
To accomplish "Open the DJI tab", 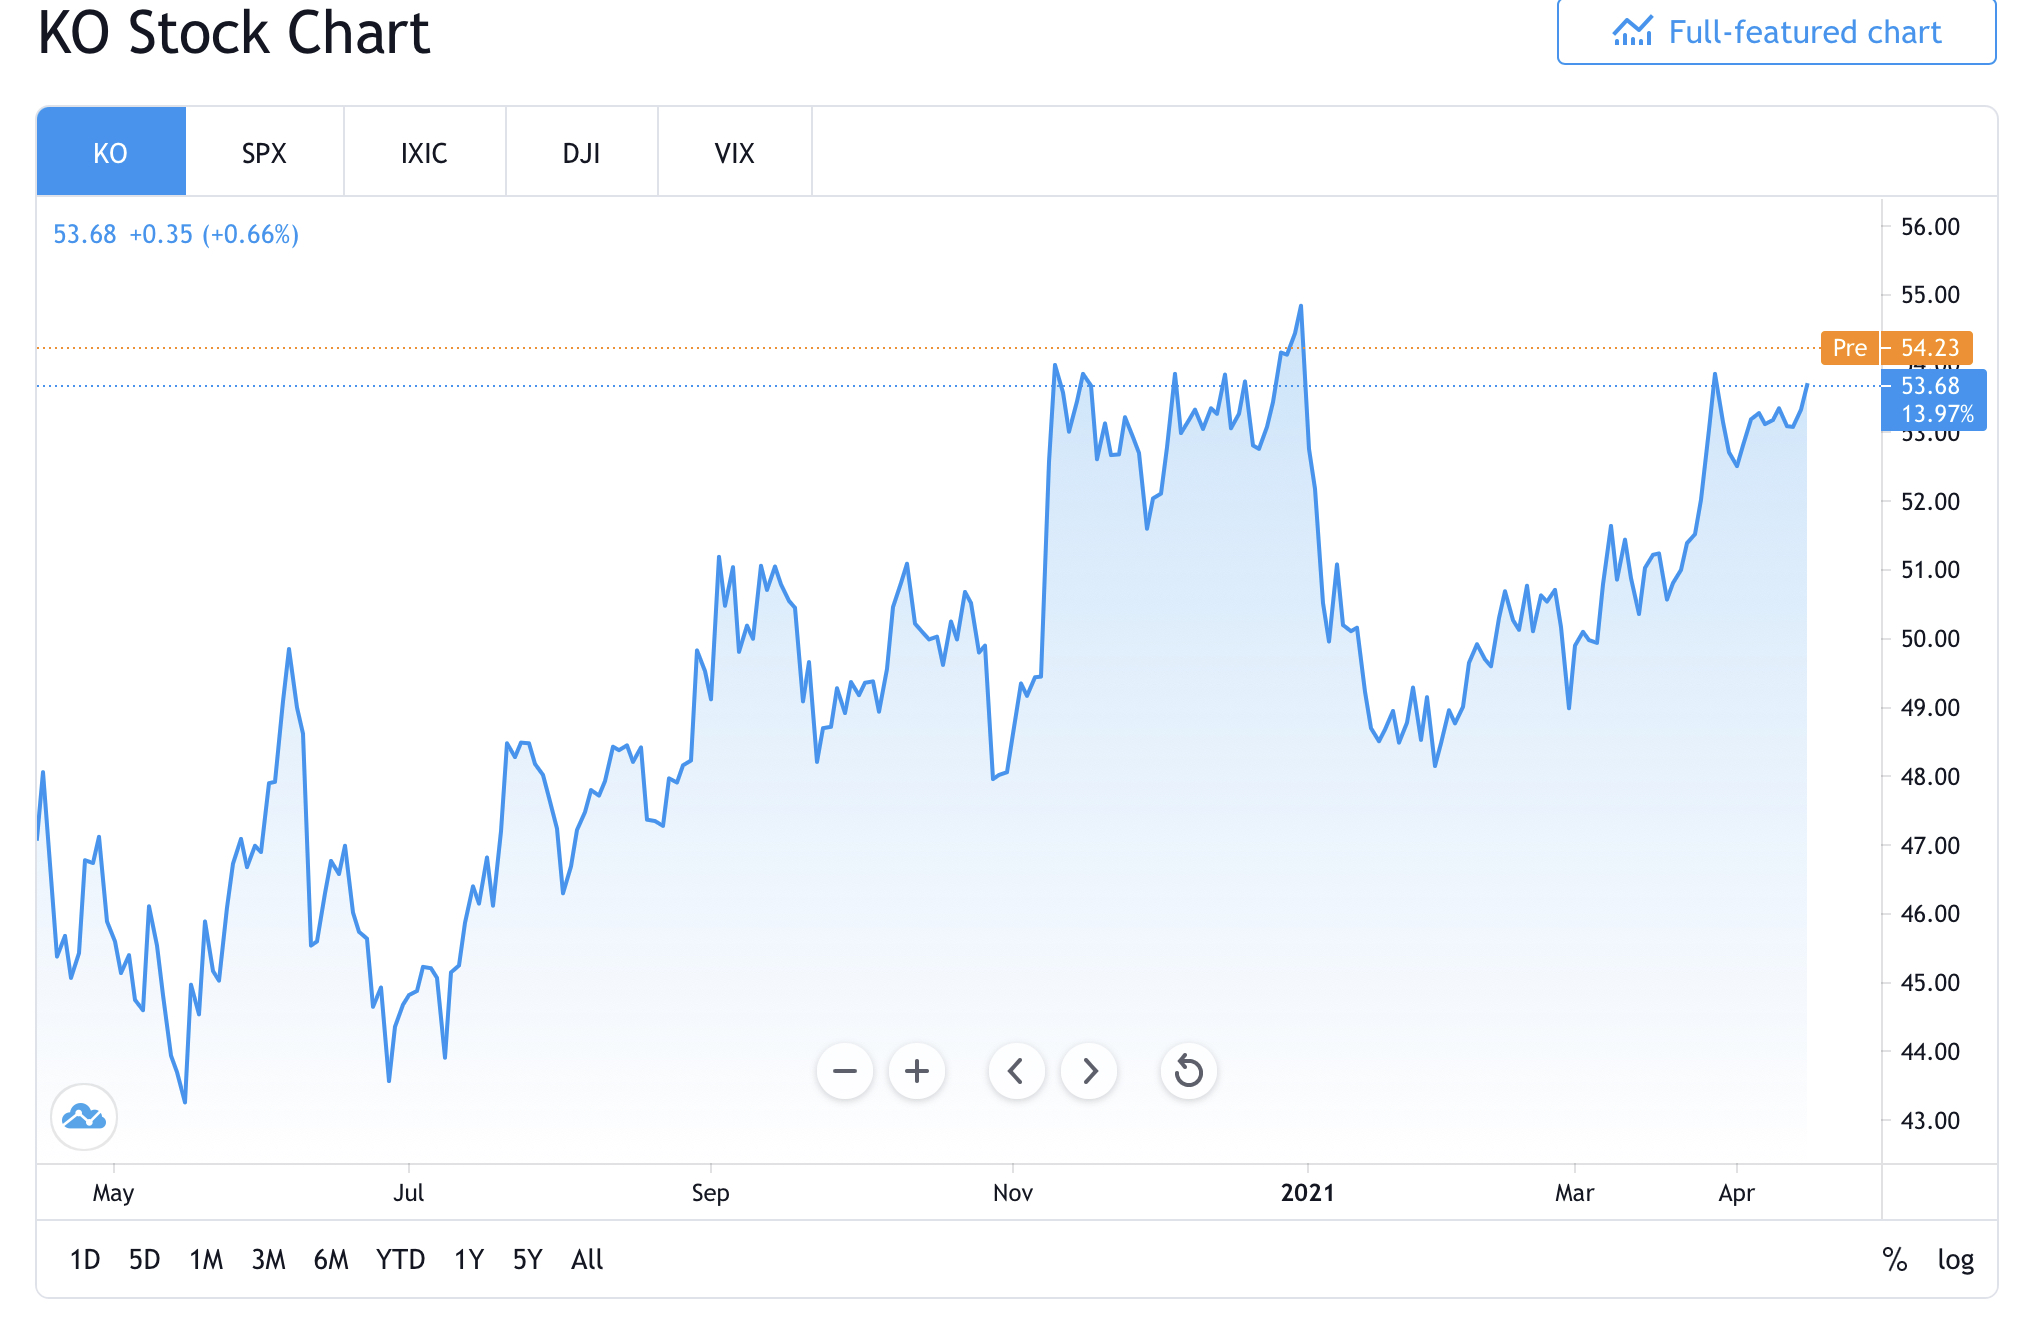I will [x=581, y=152].
